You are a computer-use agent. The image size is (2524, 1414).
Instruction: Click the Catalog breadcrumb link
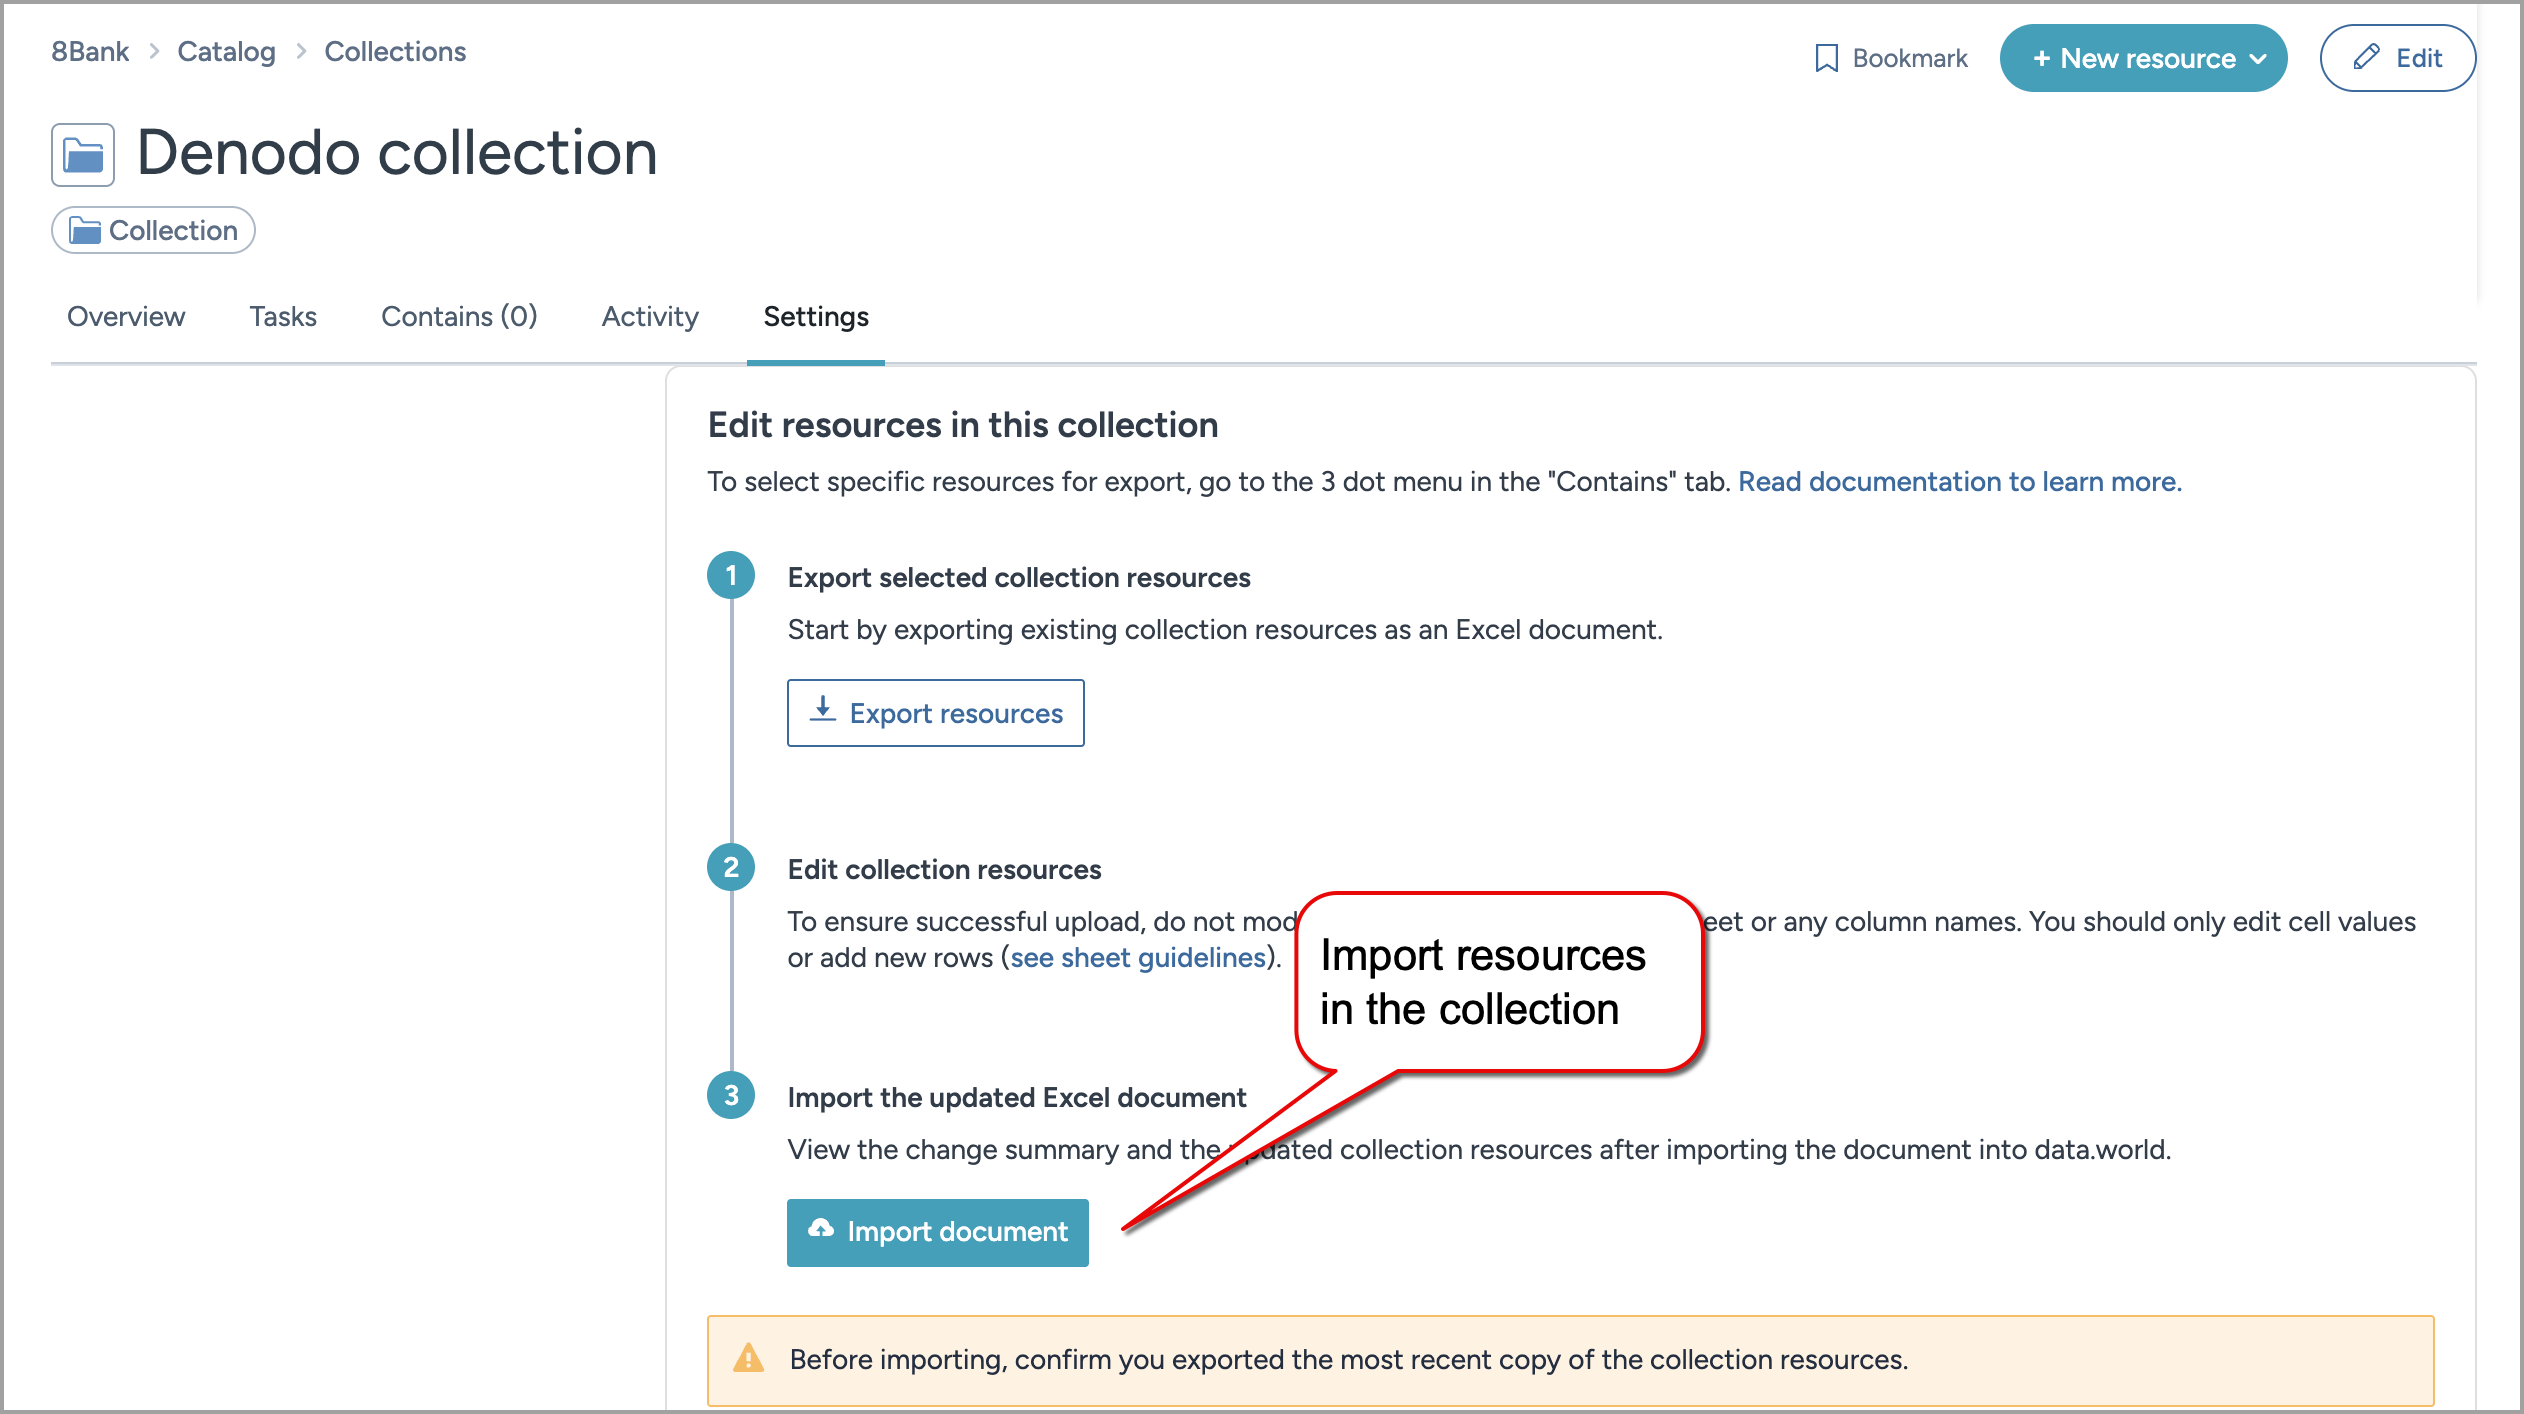(x=226, y=51)
